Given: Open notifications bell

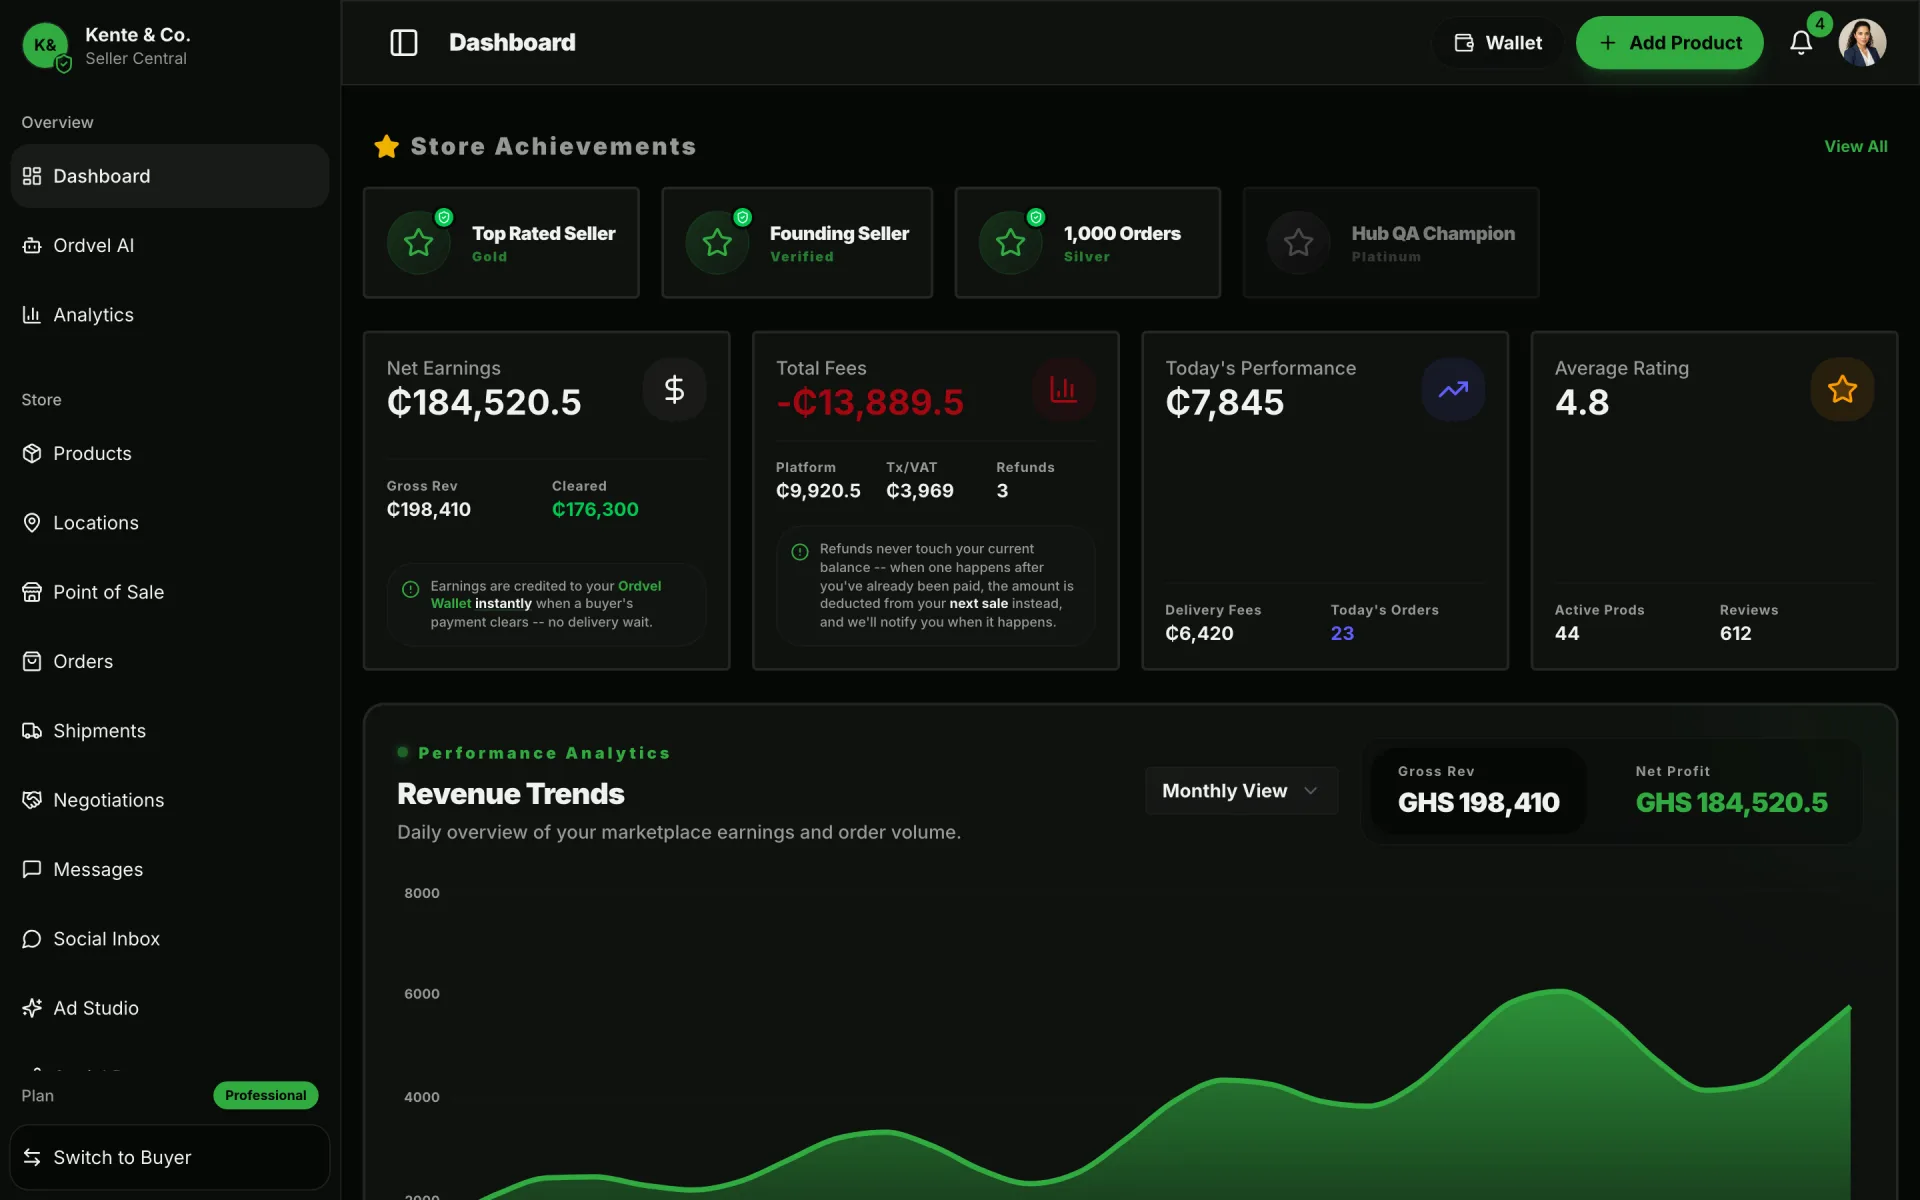Looking at the screenshot, I should click(1800, 42).
